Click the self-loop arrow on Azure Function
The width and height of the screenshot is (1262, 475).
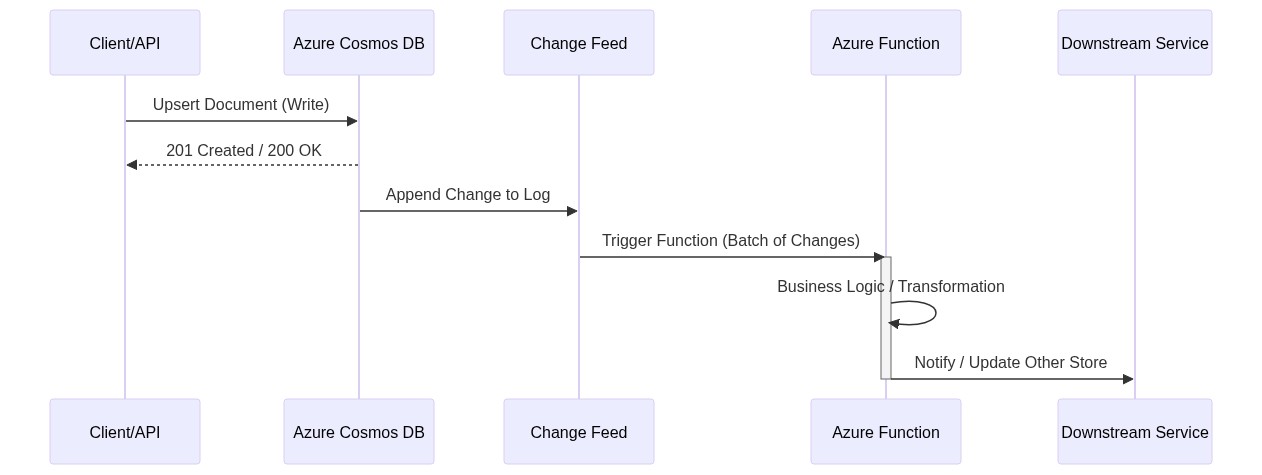(x=934, y=313)
